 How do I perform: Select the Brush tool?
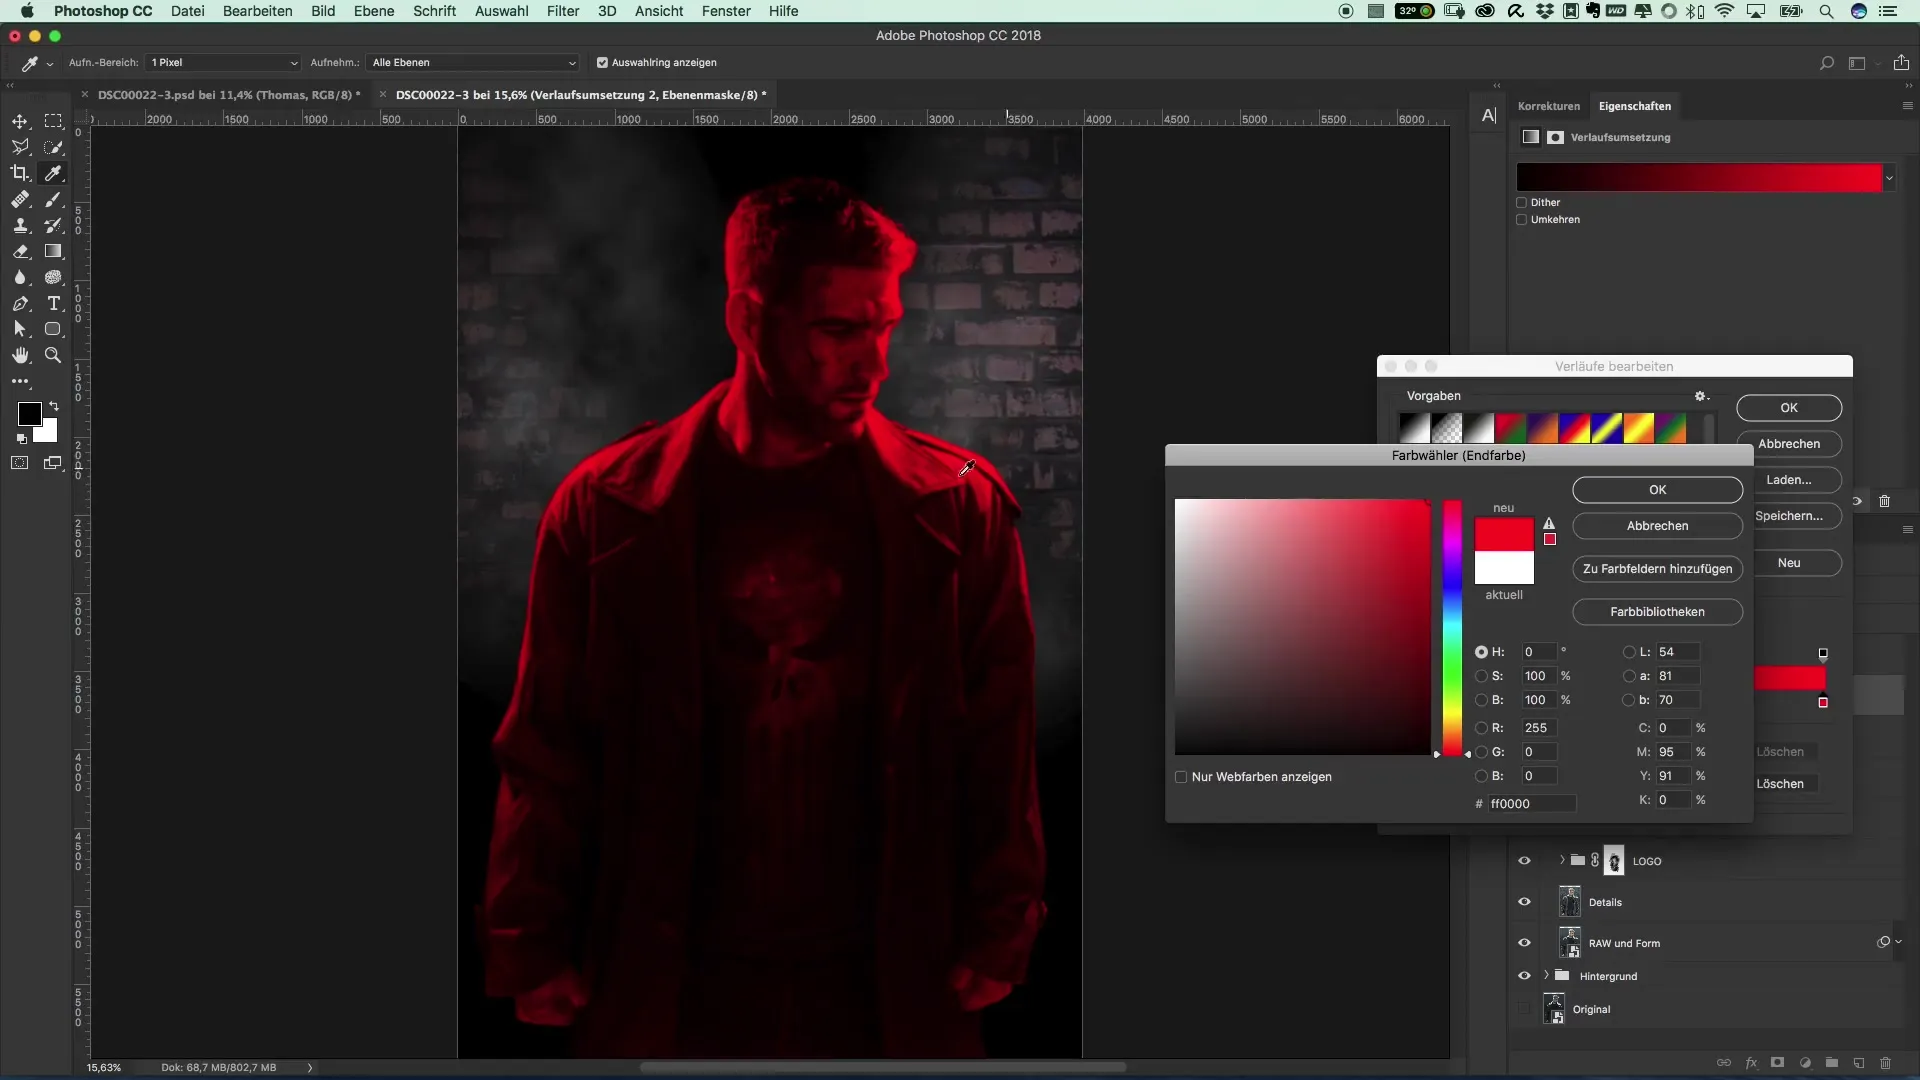pos(53,199)
